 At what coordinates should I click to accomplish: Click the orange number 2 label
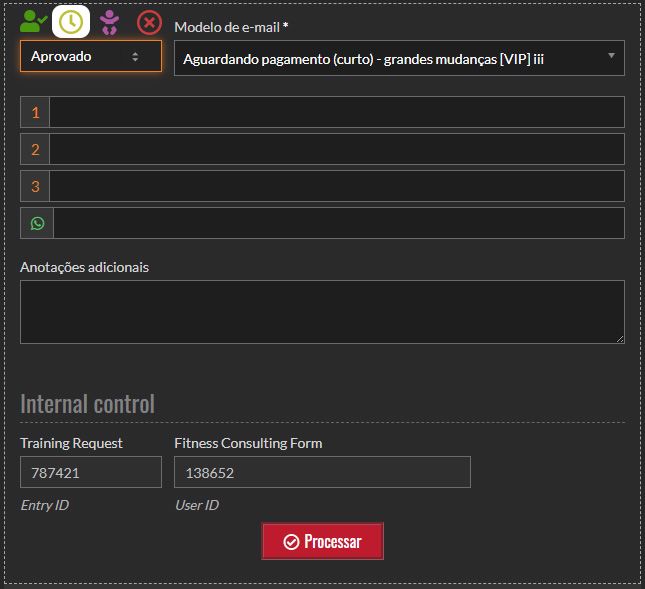coord(35,149)
